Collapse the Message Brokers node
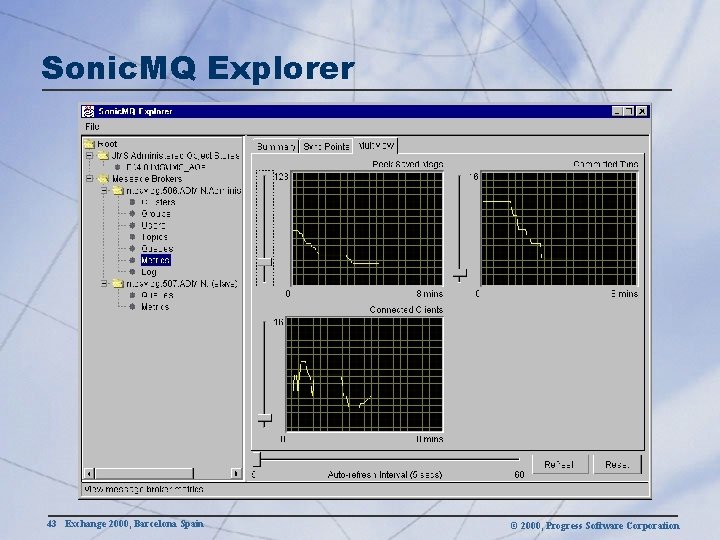 (x=90, y=179)
